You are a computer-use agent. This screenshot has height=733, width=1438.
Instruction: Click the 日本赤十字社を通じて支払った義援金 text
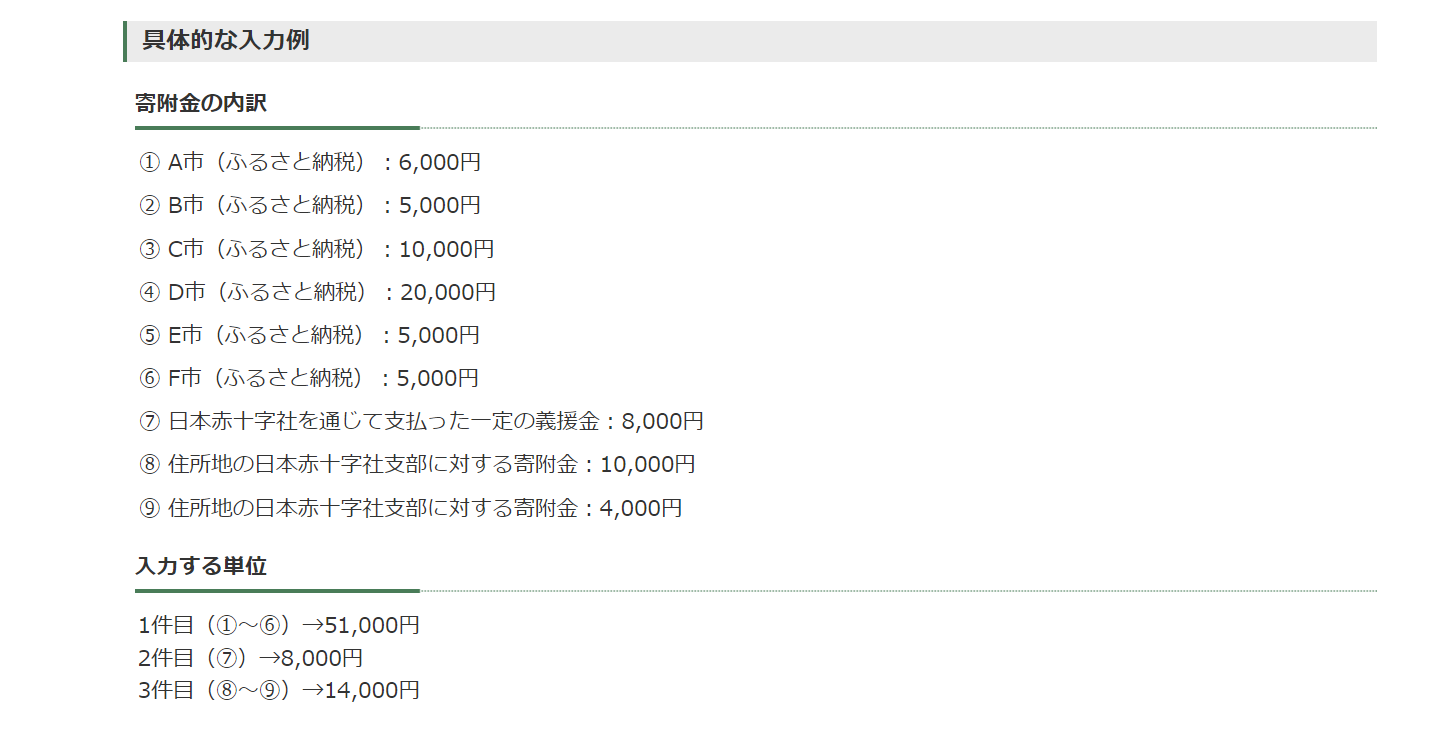click(388, 422)
